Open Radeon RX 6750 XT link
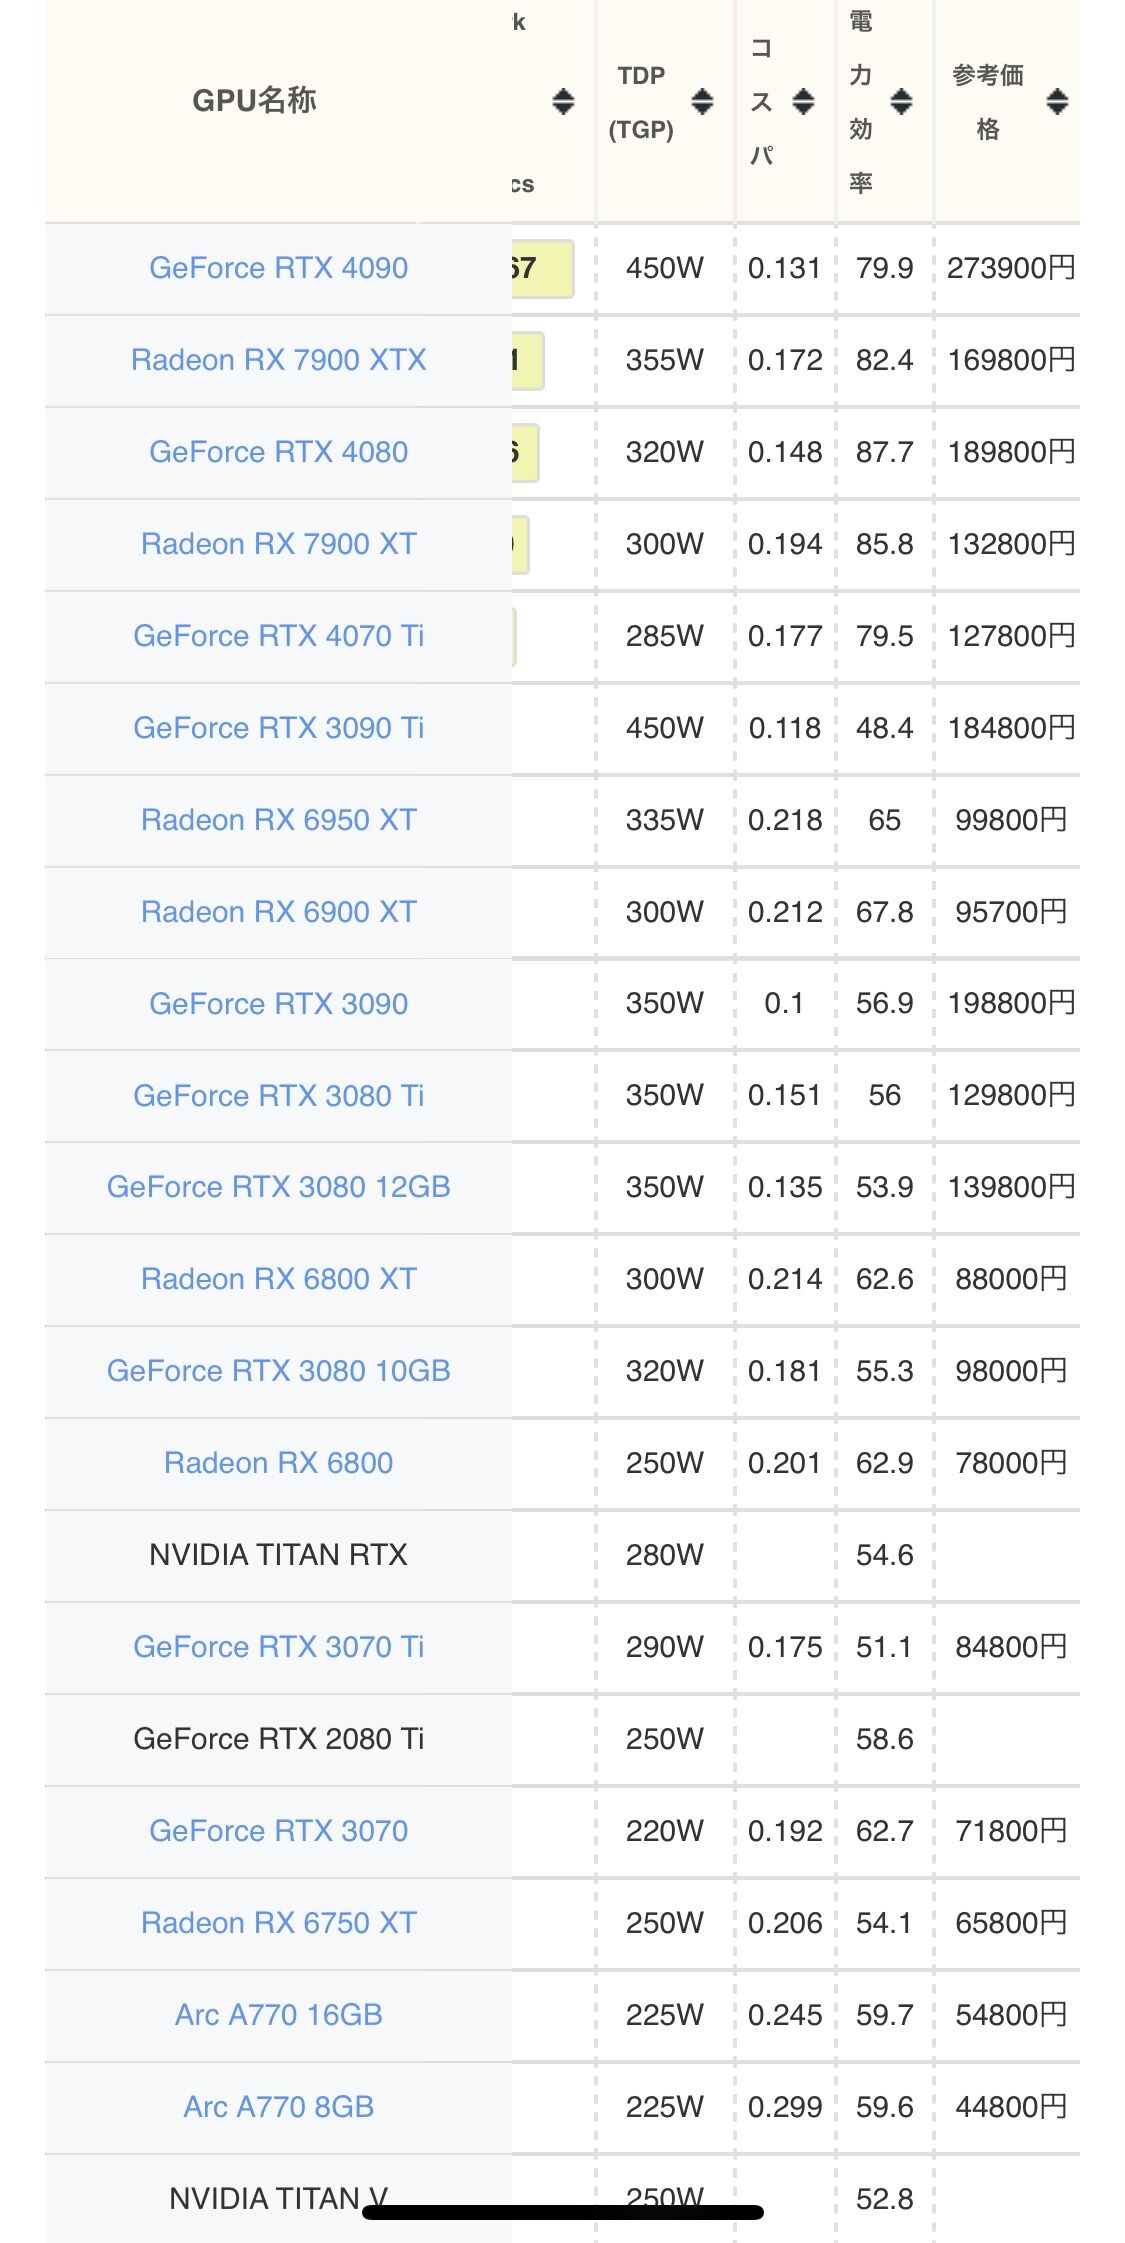 tap(279, 1923)
